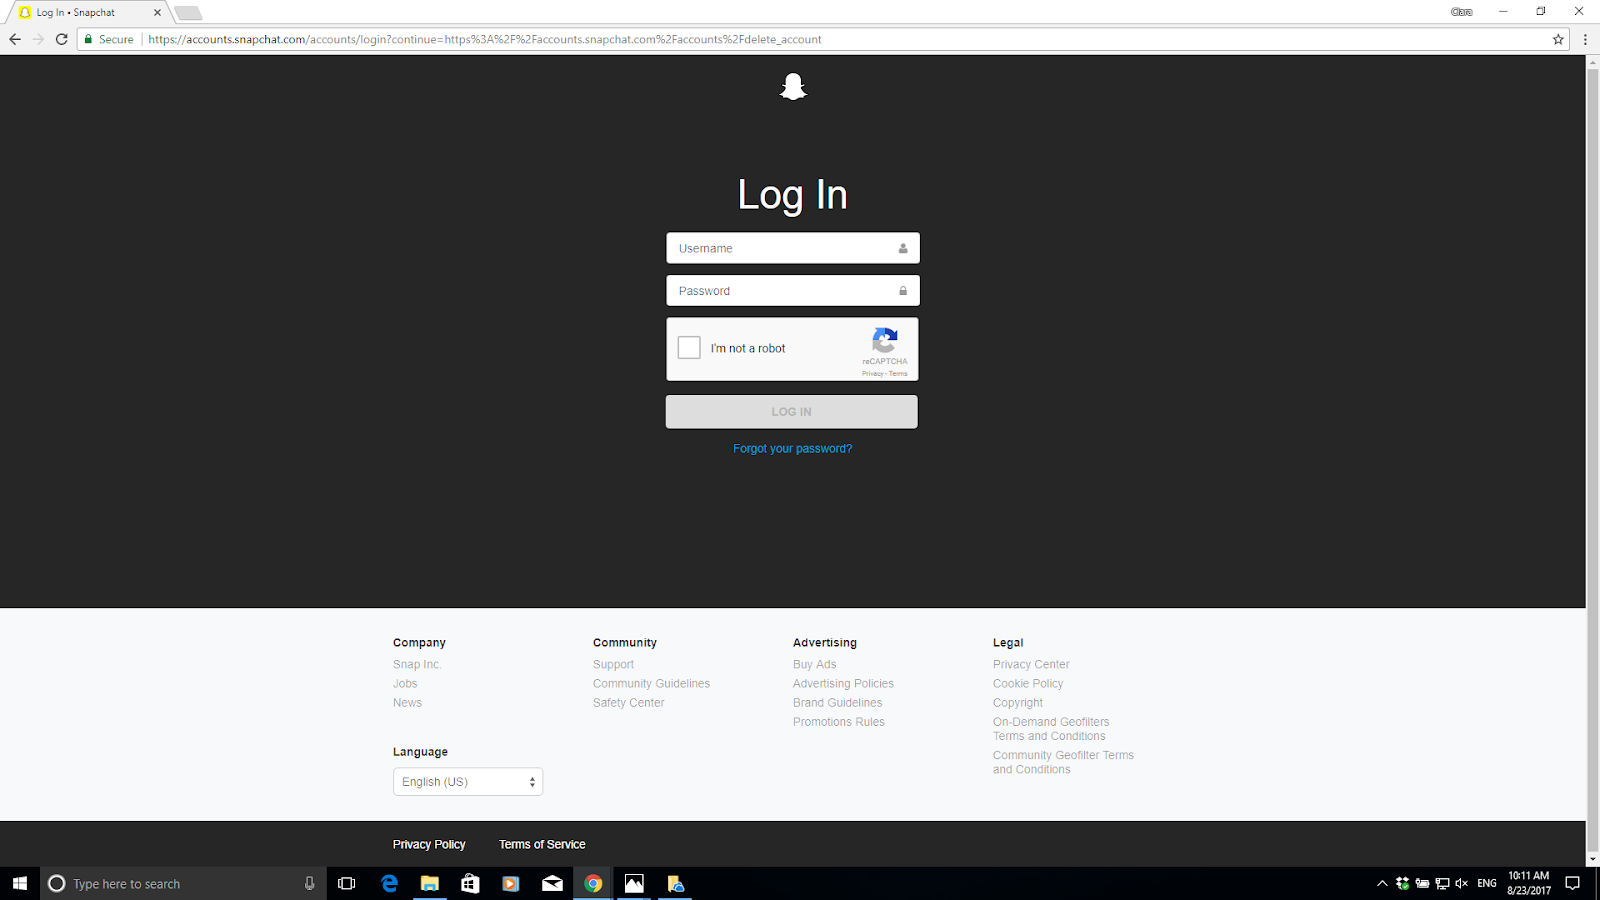Focus the Username input field
The width and height of the screenshot is (1600, 900).
(792, 248)
